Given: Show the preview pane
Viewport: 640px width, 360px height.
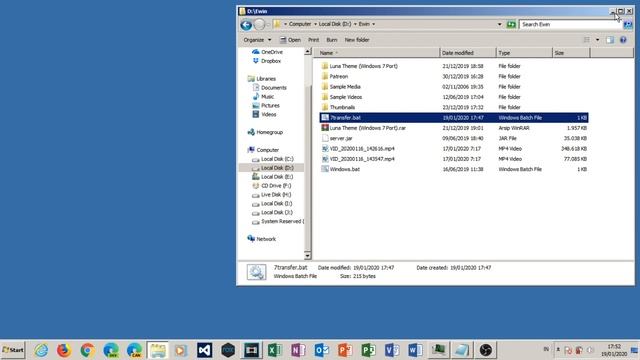Looking at the screenshot, I should pyautogui.click(x=610, y=40).
